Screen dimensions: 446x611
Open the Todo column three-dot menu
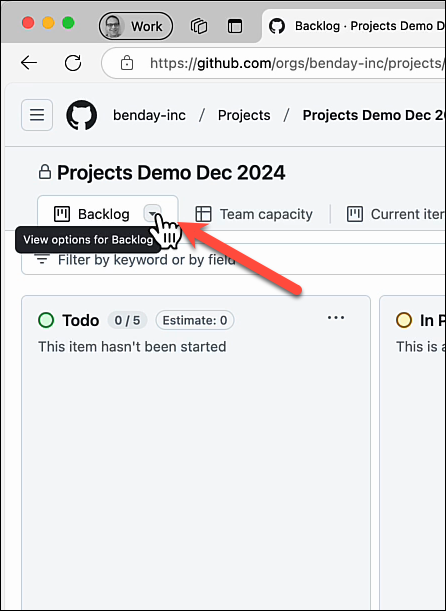pyautogui.click(x=336, y=318)
